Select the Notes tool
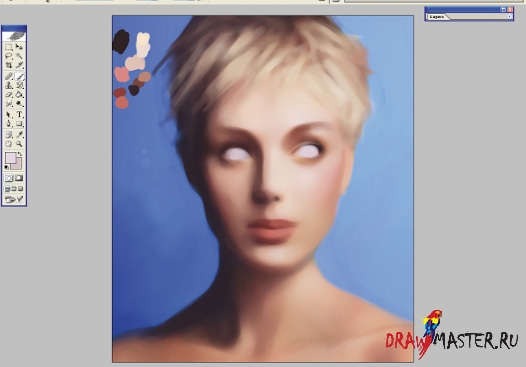This screenshot has height=367, width=526. point(9,135)
